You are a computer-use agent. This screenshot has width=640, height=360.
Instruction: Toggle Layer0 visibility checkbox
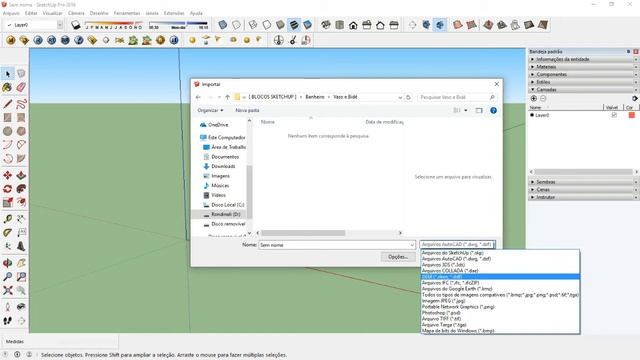pyautogui.click(x=614, y=115)
